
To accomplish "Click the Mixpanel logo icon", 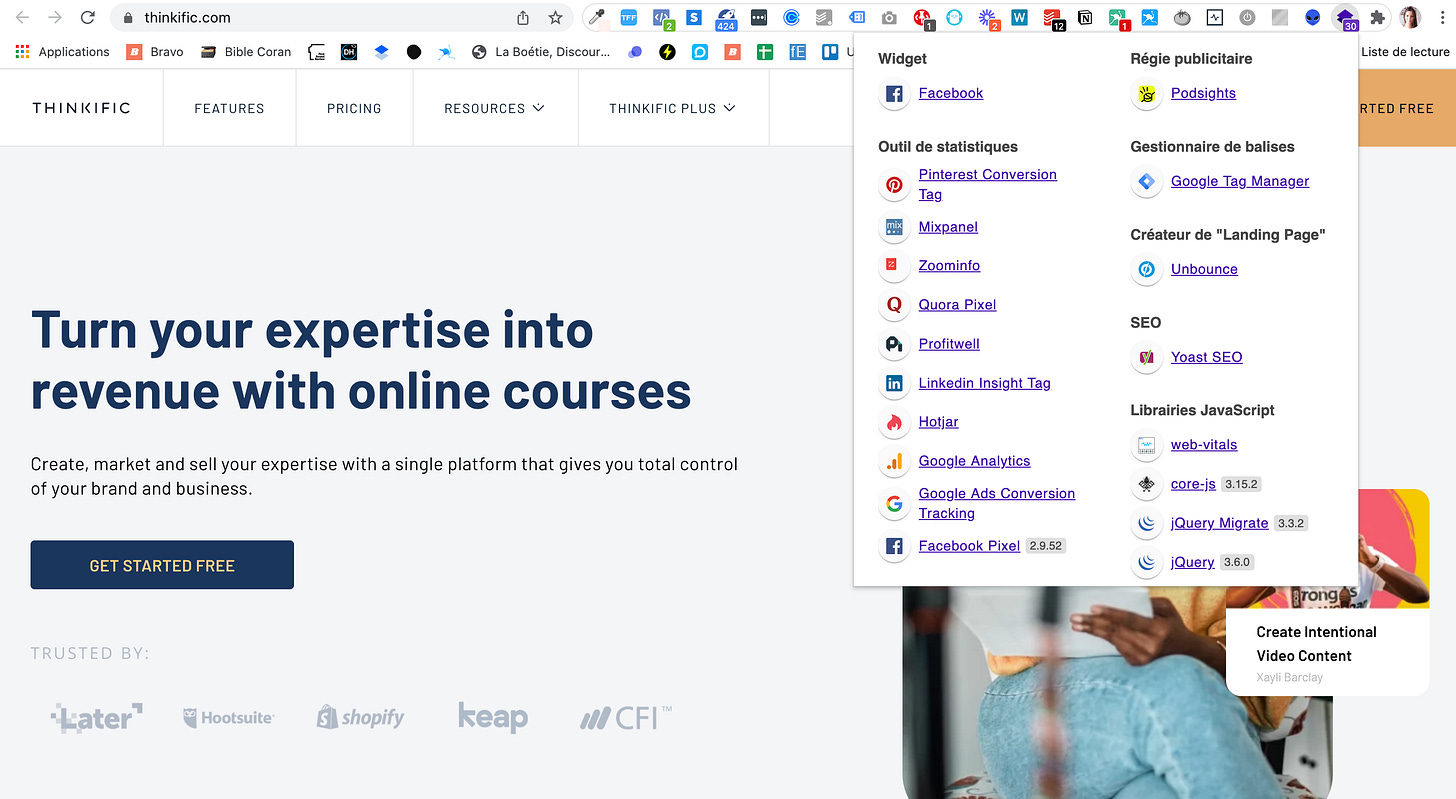I will point(894,227).
